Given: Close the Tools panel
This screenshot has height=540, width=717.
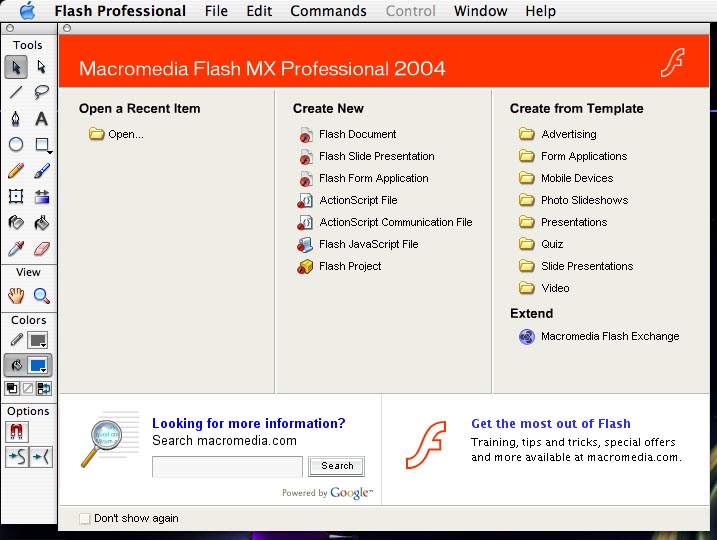Looking at the screenshot, I should (x=10, y=28).
